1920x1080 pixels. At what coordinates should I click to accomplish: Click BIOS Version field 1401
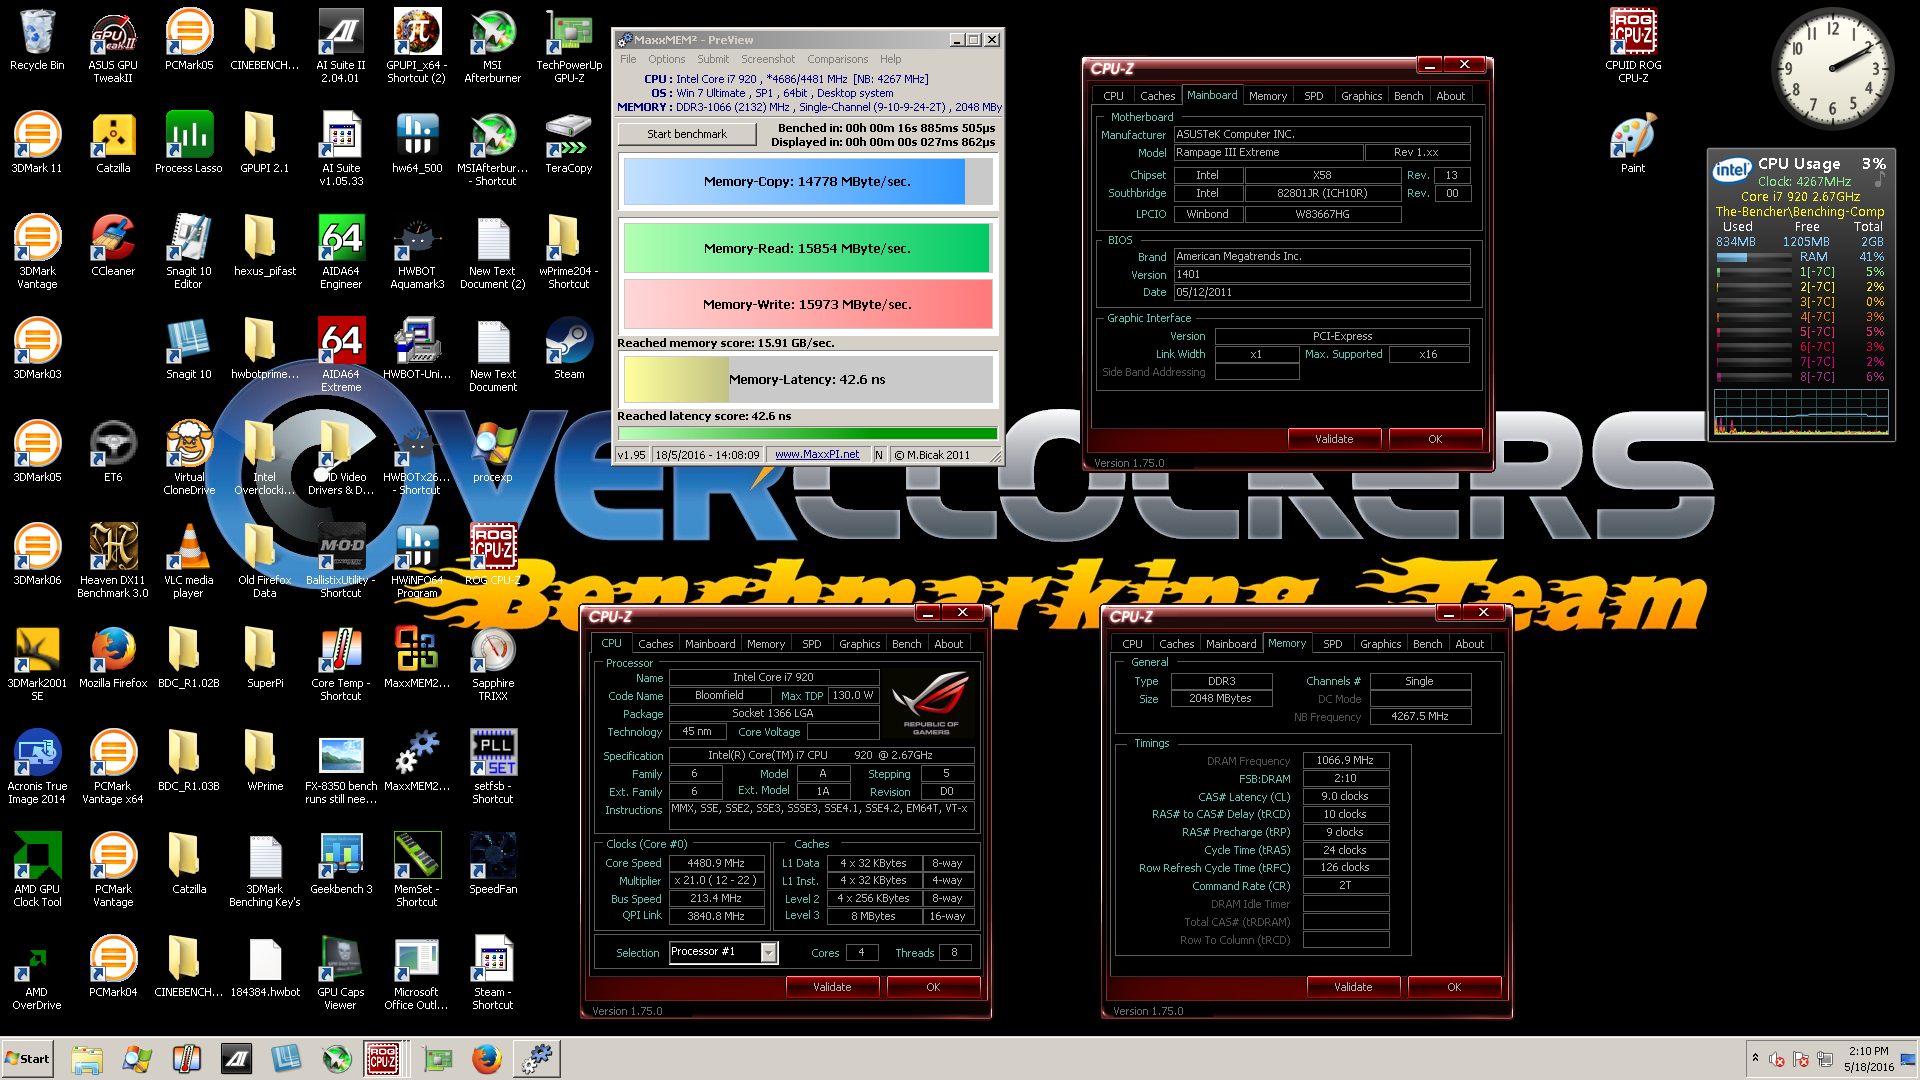pos(1321,274)
